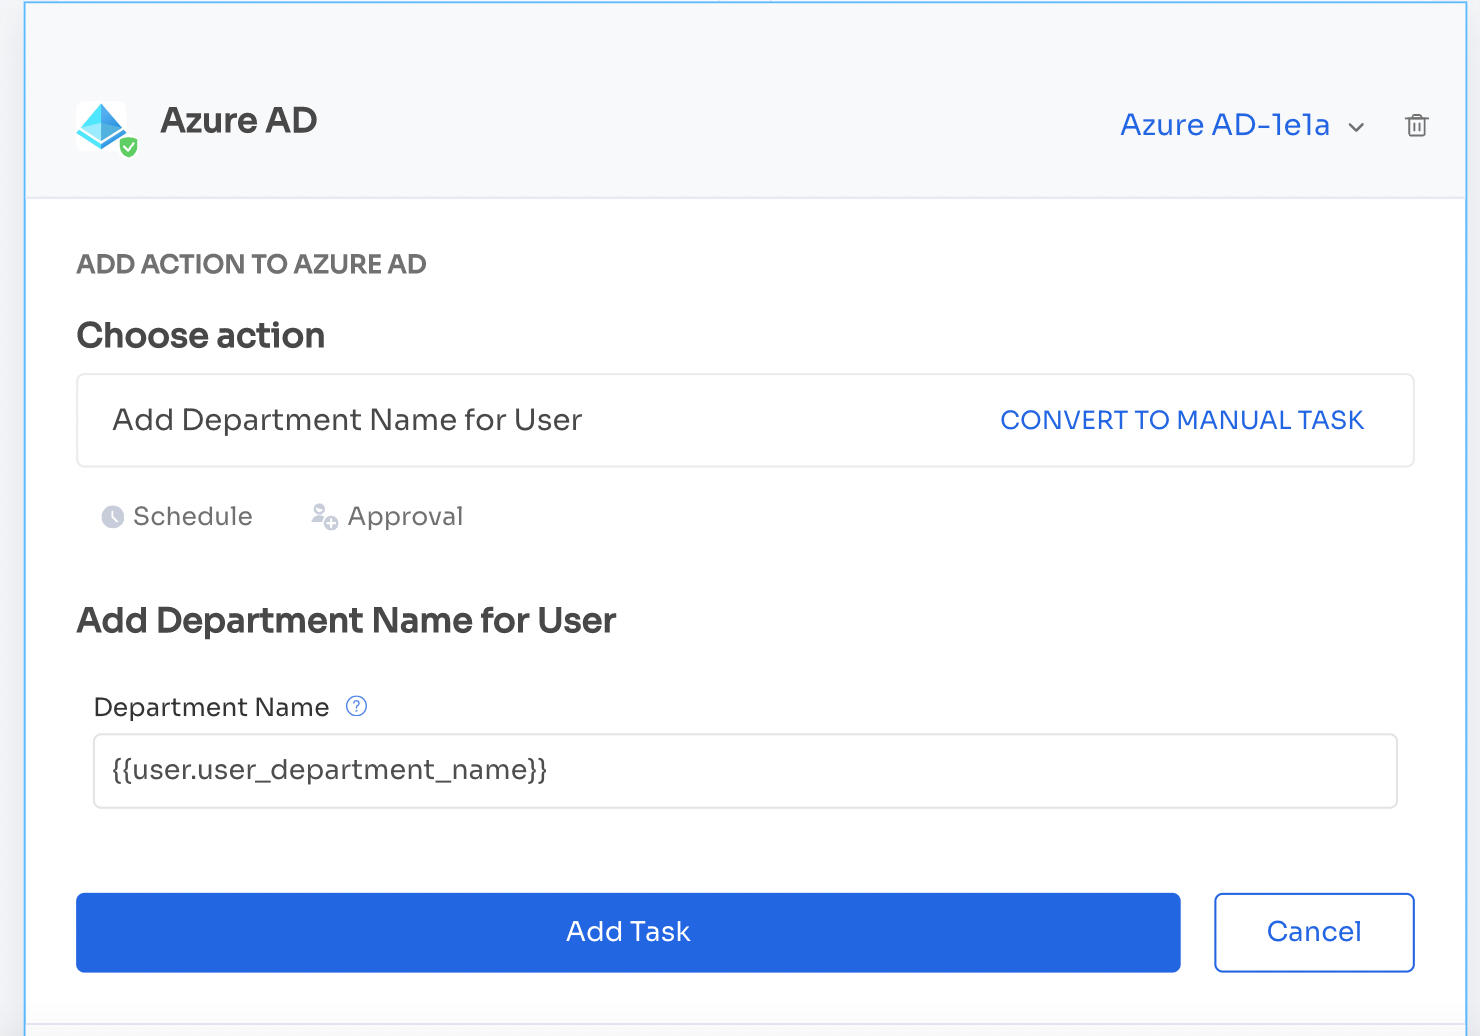This screenshot has height=1036, width=1480.
Task: Click the Department Name label
Action: tap(211, 707)
